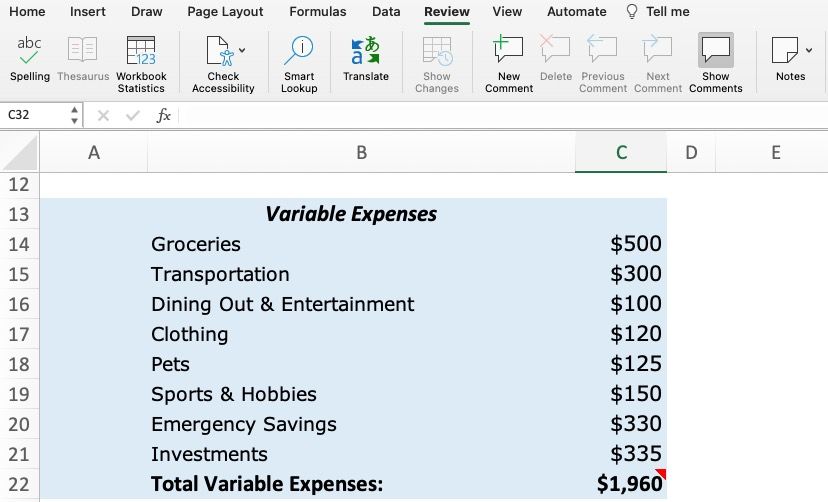Select the $100 amount cell

point(621,304)
